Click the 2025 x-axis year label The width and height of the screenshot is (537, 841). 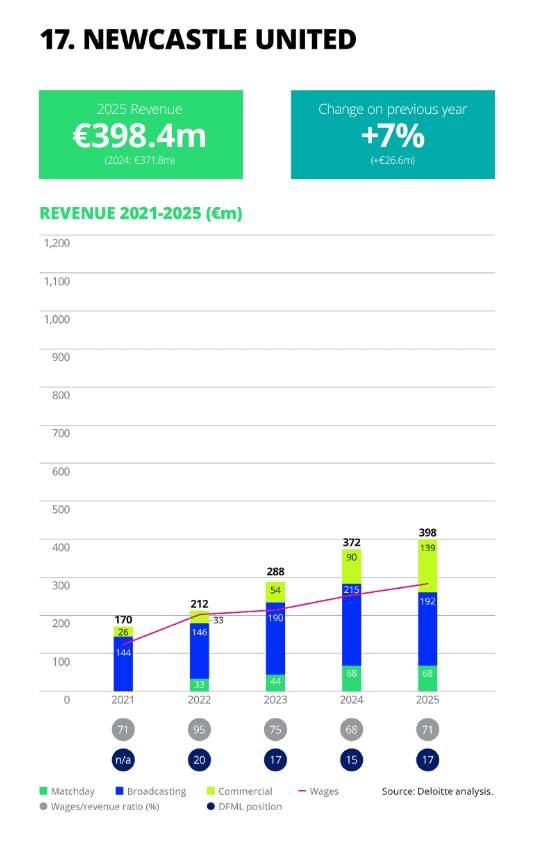[428, 699]
